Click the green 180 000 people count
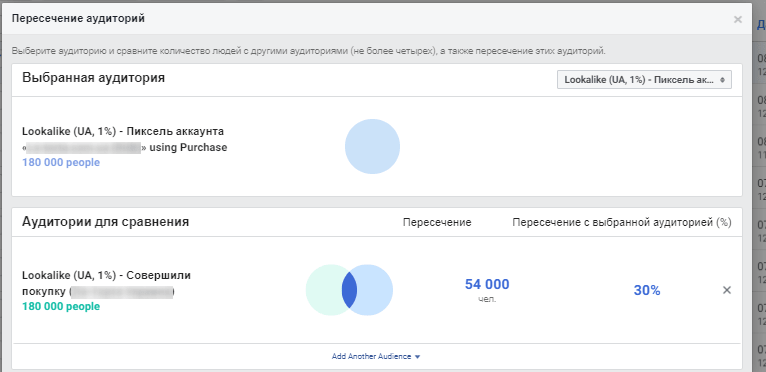766x372 pixels. (x=61, y=306)
